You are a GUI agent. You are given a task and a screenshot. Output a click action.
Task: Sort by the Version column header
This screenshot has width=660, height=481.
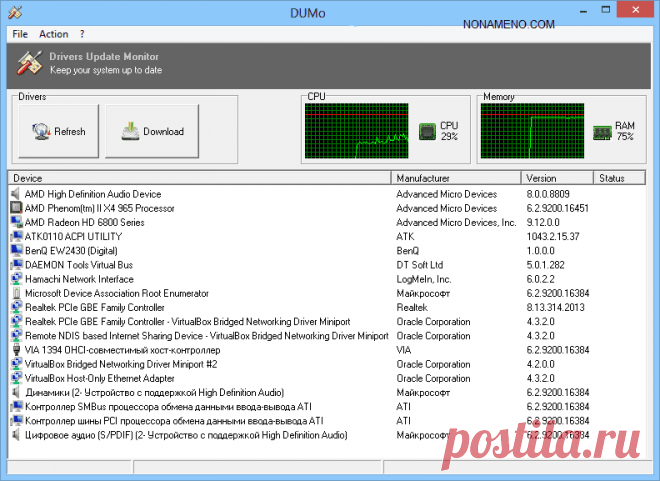coord(557,178)
